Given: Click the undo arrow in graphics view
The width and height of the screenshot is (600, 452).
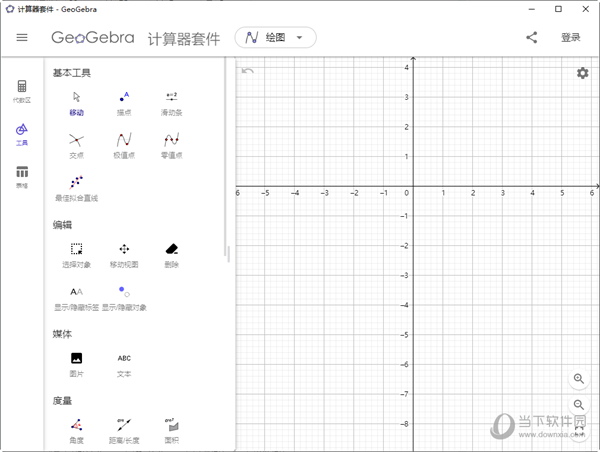Looking at the screenshot, I should click(x=248, y=71).
